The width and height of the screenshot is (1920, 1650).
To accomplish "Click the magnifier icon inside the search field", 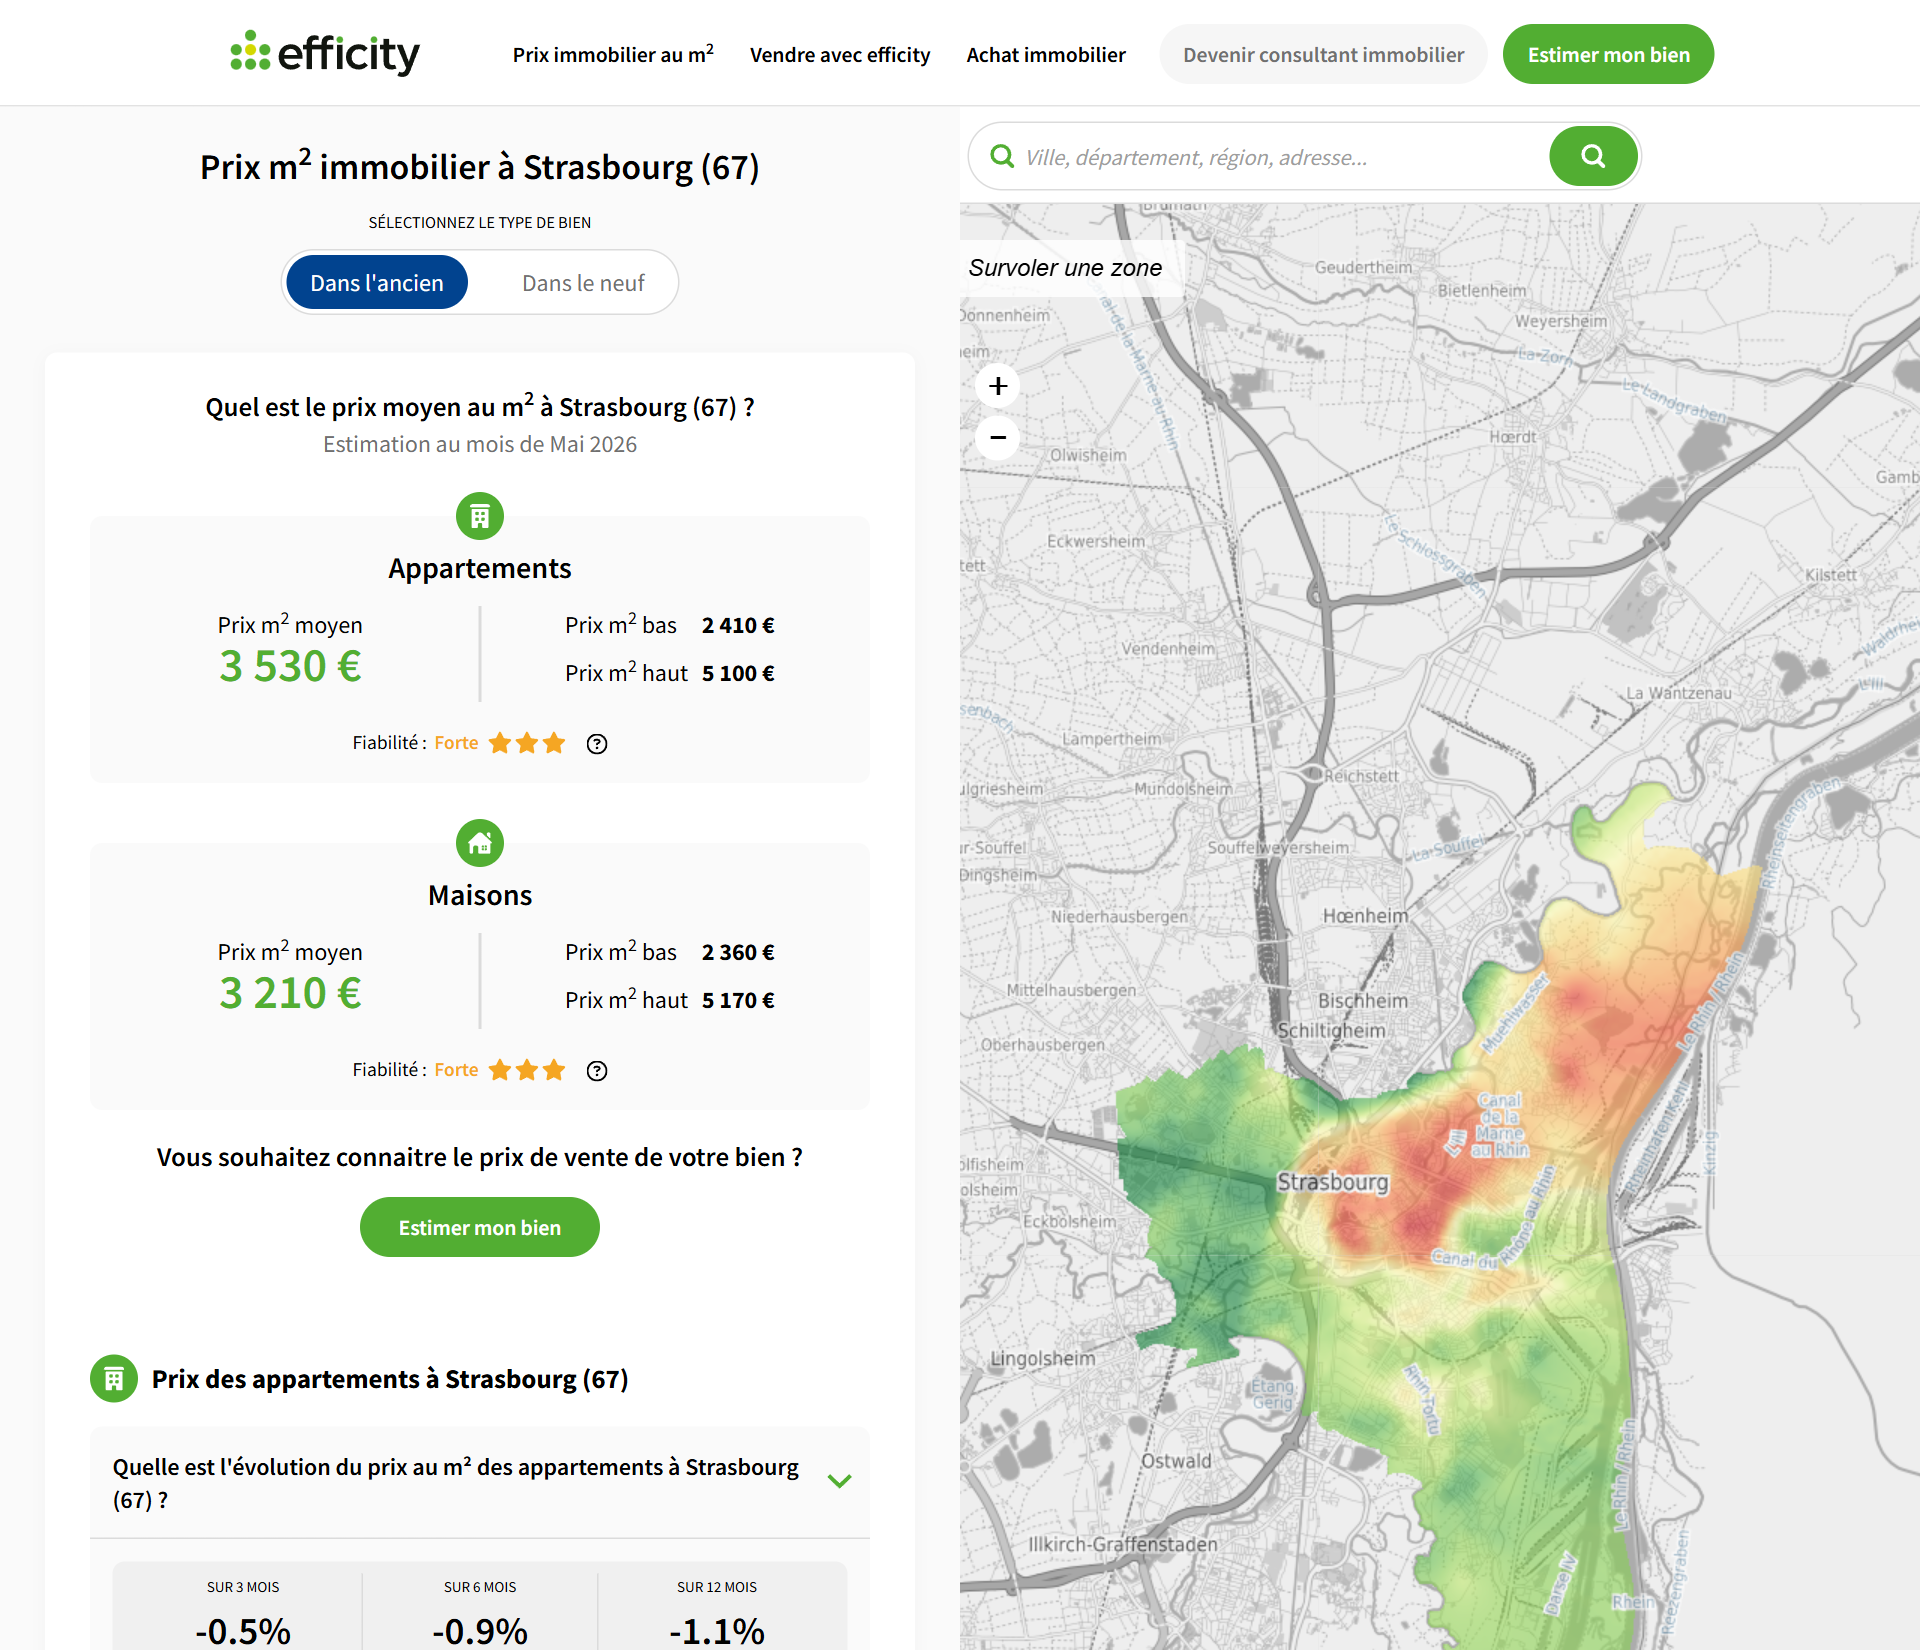I will pyautogui.click(x=1002, y=156).
